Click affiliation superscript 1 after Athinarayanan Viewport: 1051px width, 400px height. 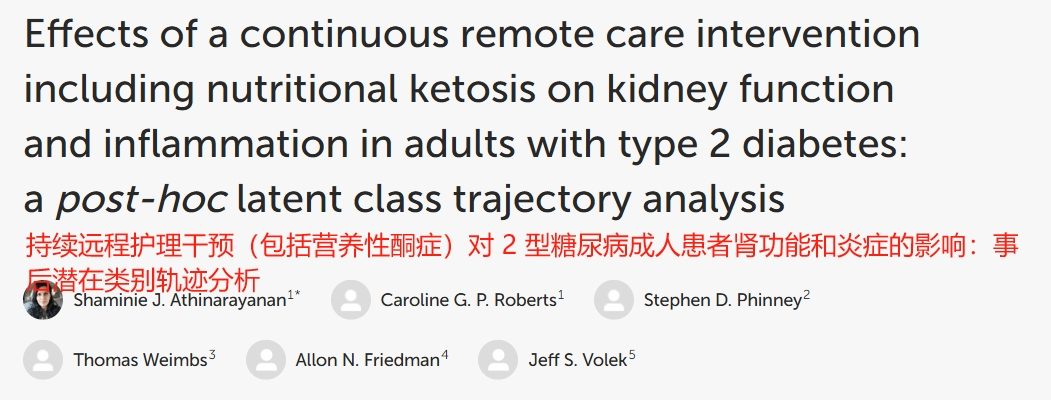pos(291,295)
